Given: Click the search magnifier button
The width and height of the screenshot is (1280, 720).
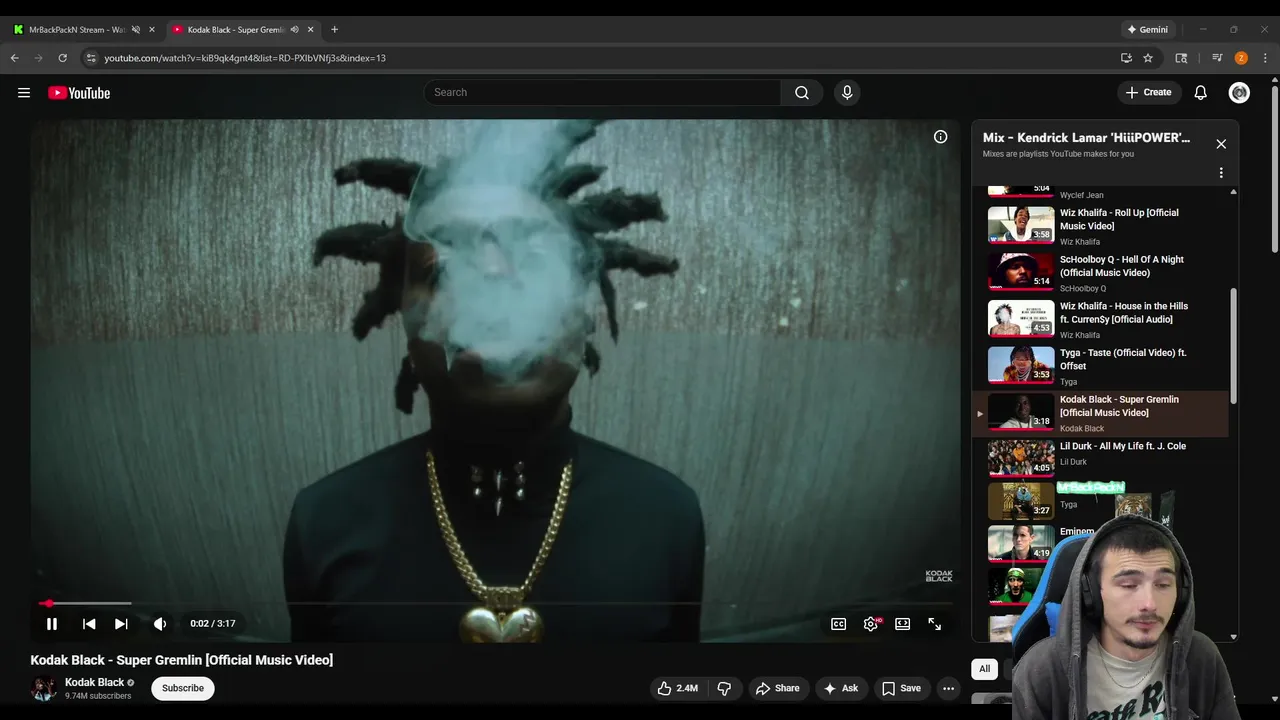Looking at the screenshot, I should (802, 92).
